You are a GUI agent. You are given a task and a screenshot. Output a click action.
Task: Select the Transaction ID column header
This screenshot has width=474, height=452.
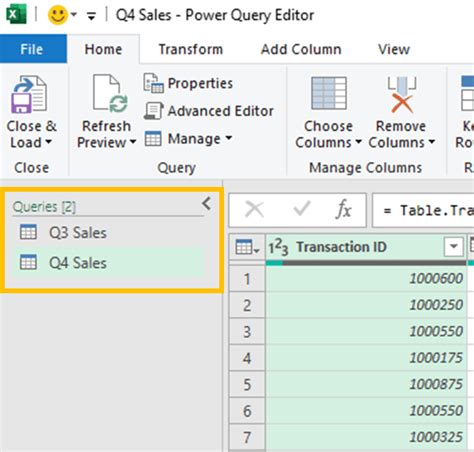tap(366, 247)
